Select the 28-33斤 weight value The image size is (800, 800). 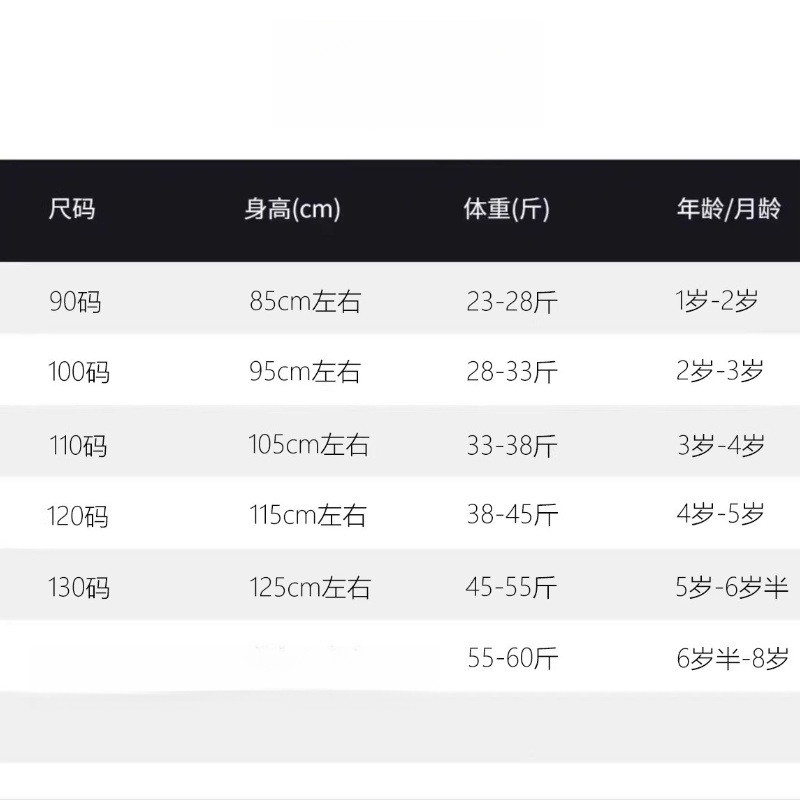point(512,372)
